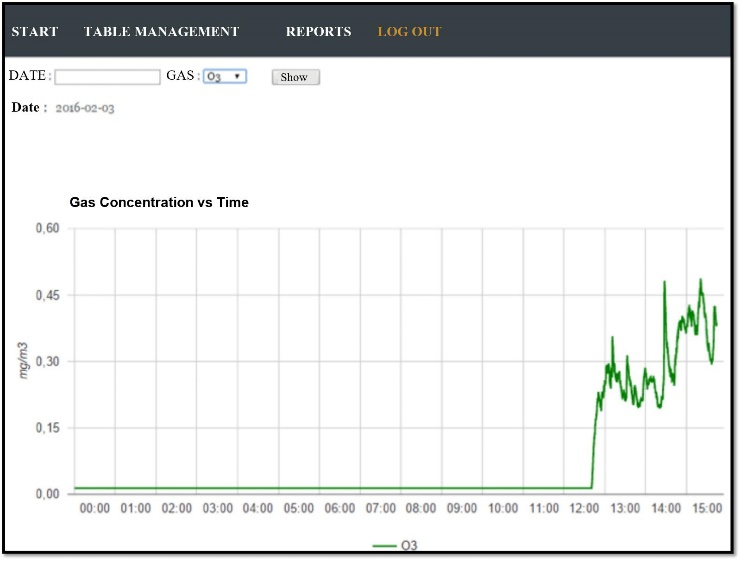Click the O3 legend label
741x561 pixels.
(x=409, y=546)
